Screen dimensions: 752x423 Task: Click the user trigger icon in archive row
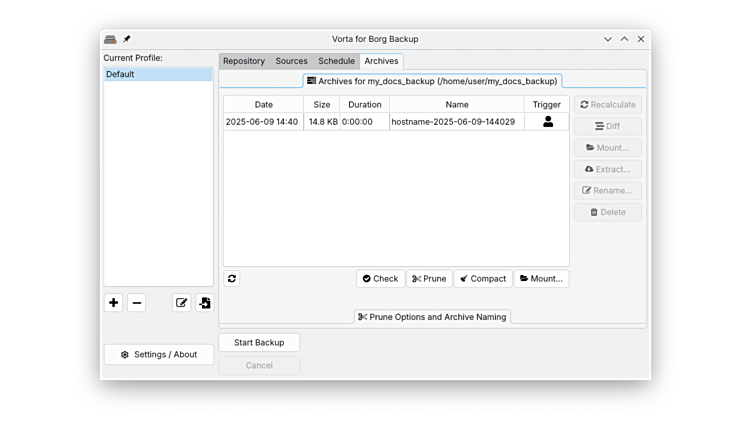547,122
